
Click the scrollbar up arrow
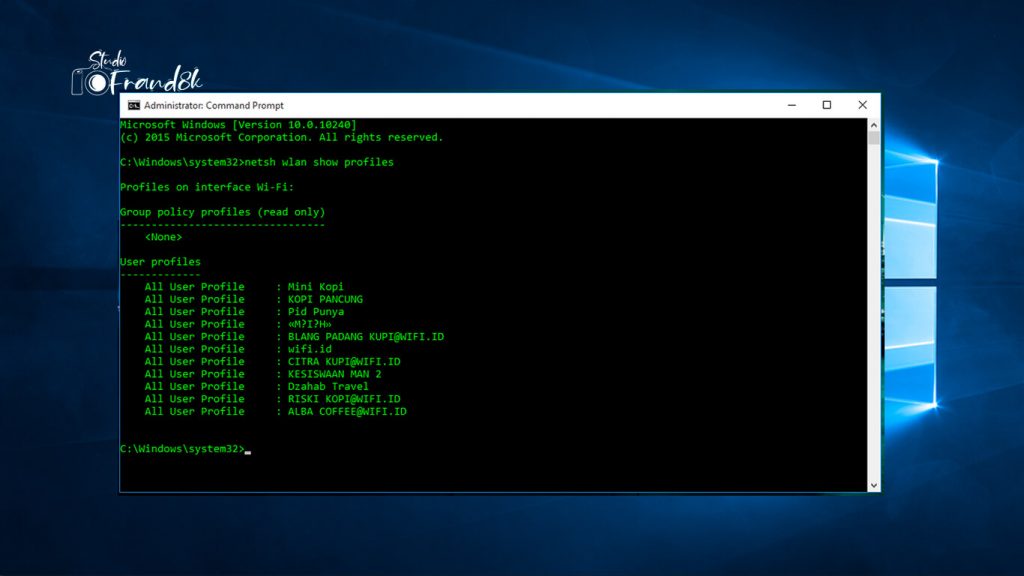(874, 122)
